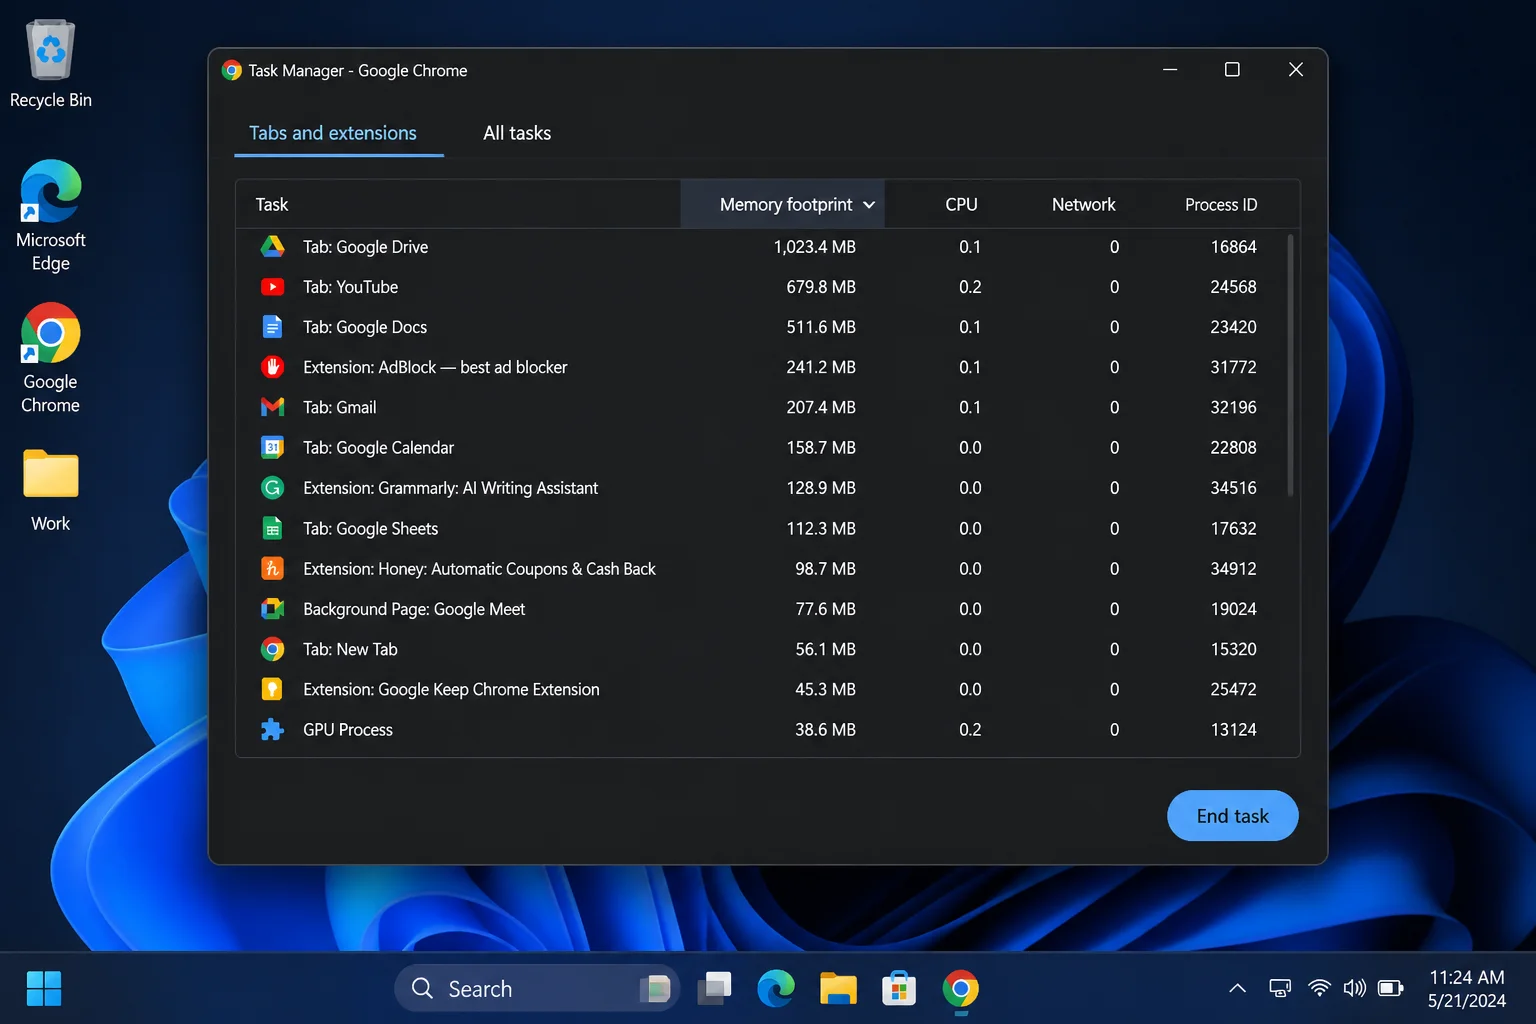This screenshot has height=1024, width=1536.
Task: Click the Chrome logo in title bar
Action: click(232, 70)
